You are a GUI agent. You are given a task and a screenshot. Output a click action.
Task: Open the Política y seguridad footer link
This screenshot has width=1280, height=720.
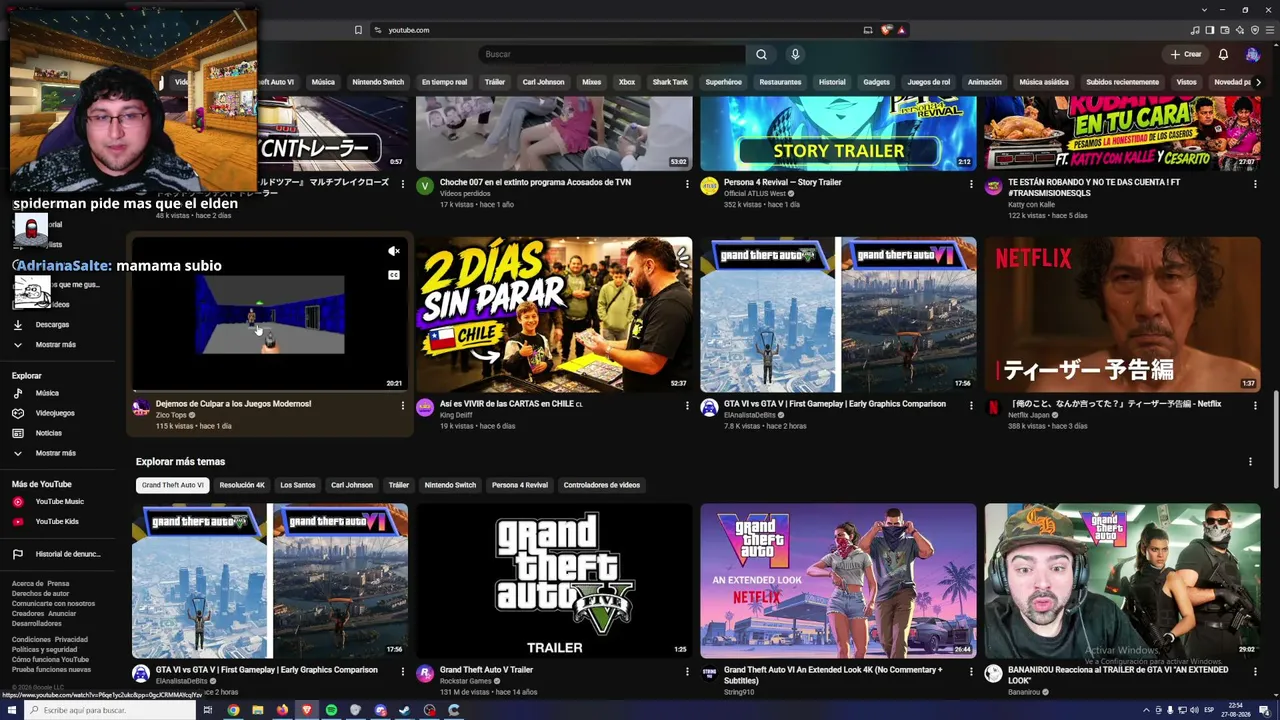[x=43, y=650]
